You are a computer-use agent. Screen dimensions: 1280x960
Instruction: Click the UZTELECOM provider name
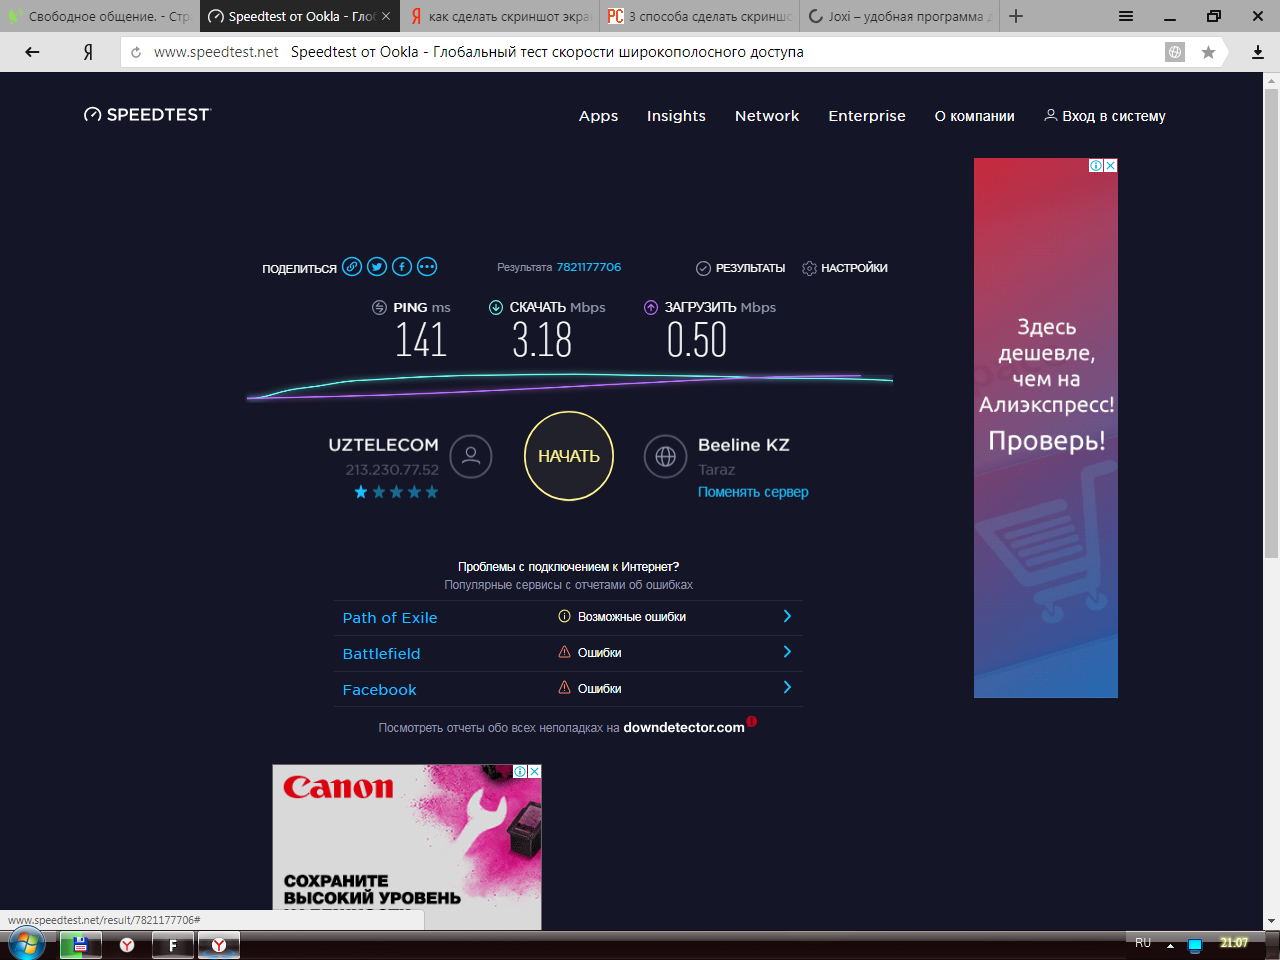(383, 445)
